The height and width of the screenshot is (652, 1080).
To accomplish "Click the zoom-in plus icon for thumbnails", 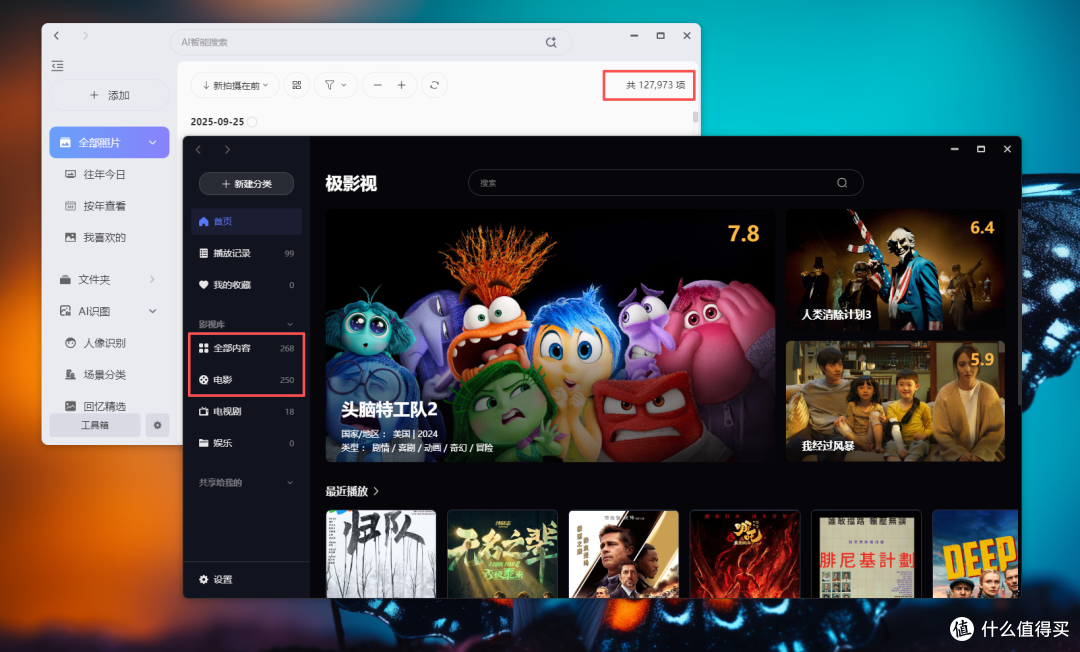I will 401,85.
